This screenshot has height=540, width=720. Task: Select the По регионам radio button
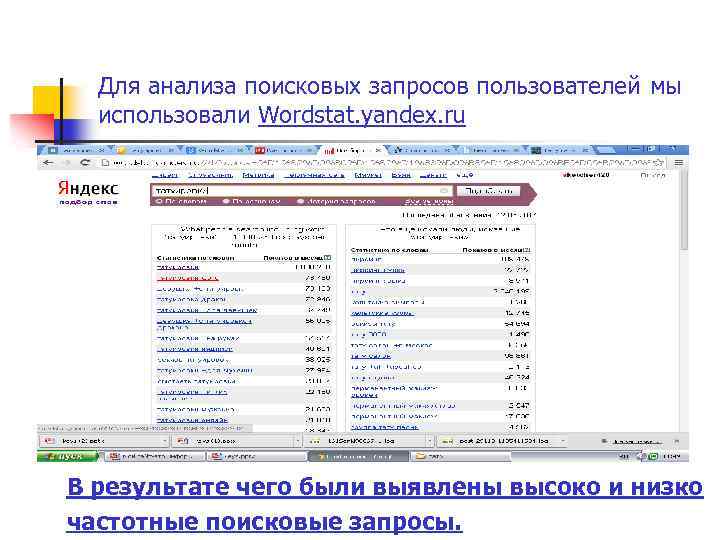[x=226, y=202]
